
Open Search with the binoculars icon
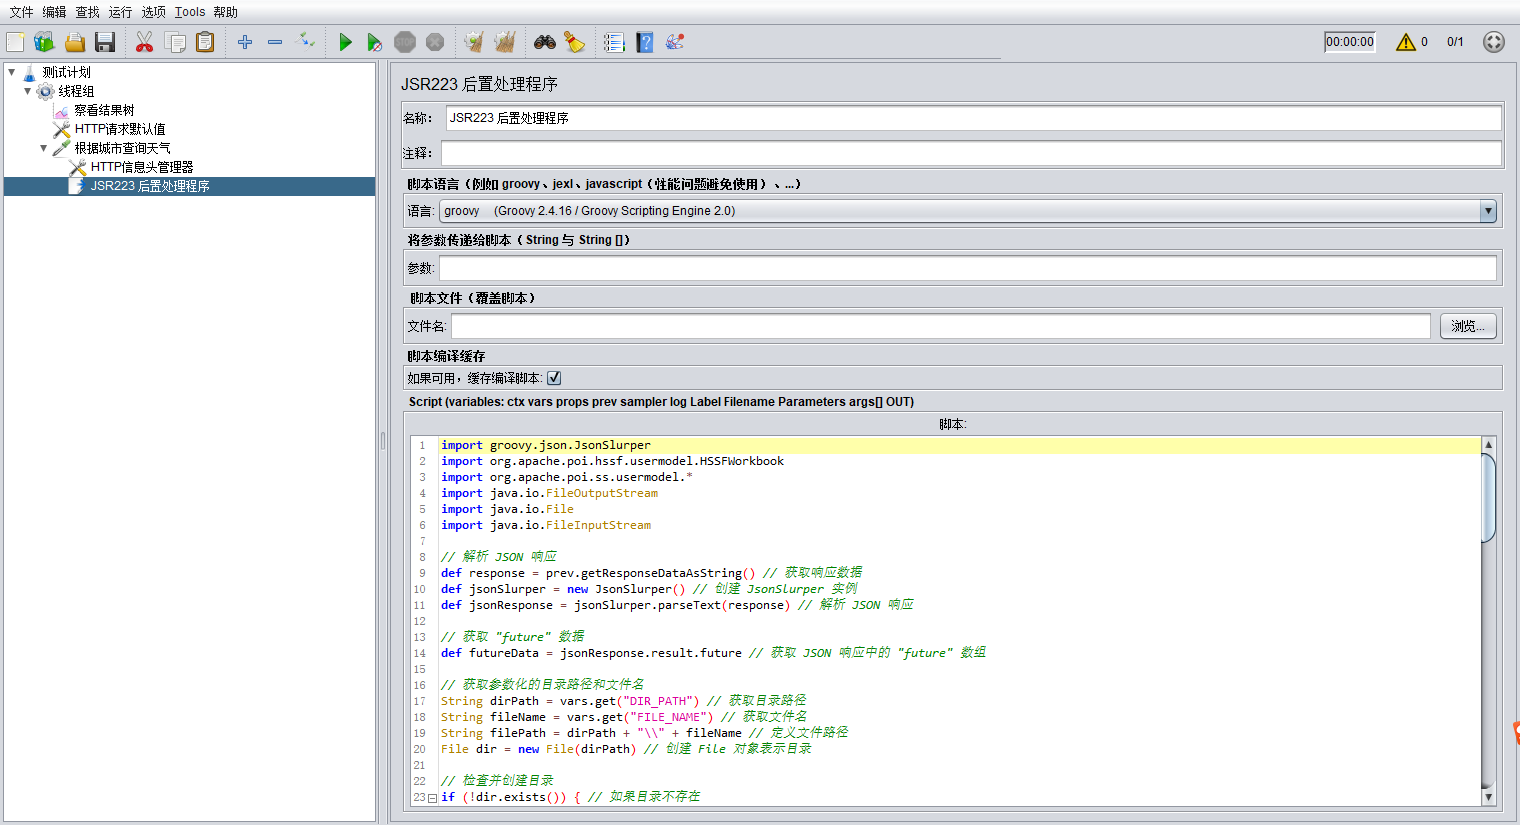pos(545,42)
